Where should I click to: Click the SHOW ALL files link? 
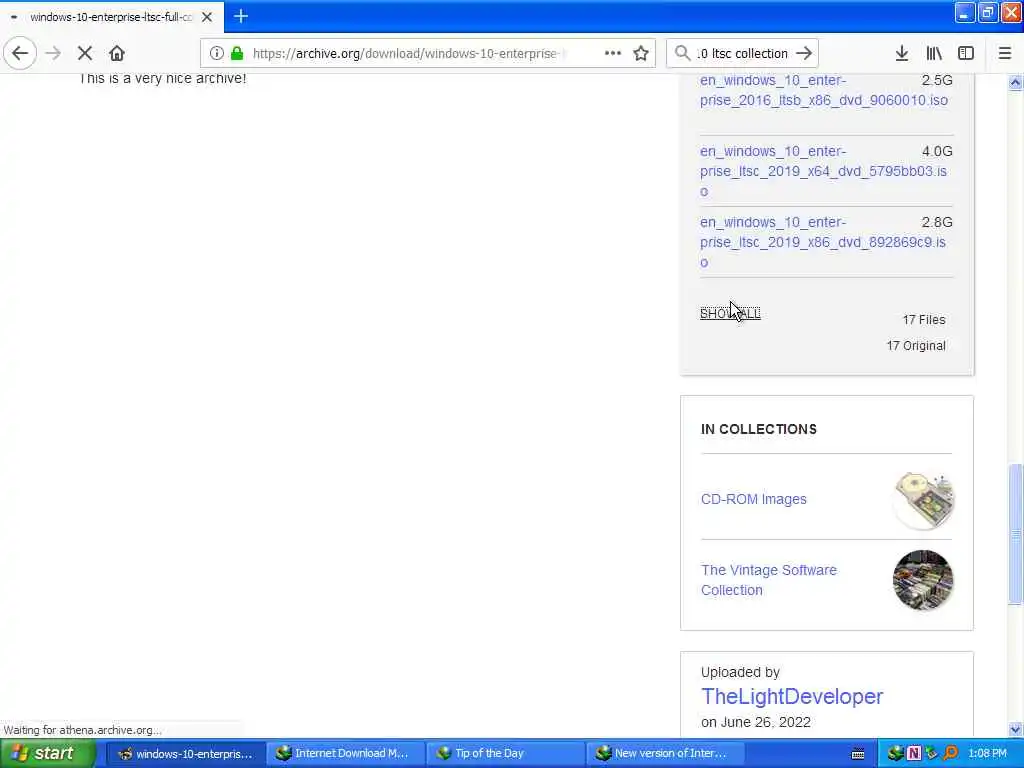point(730,313)
